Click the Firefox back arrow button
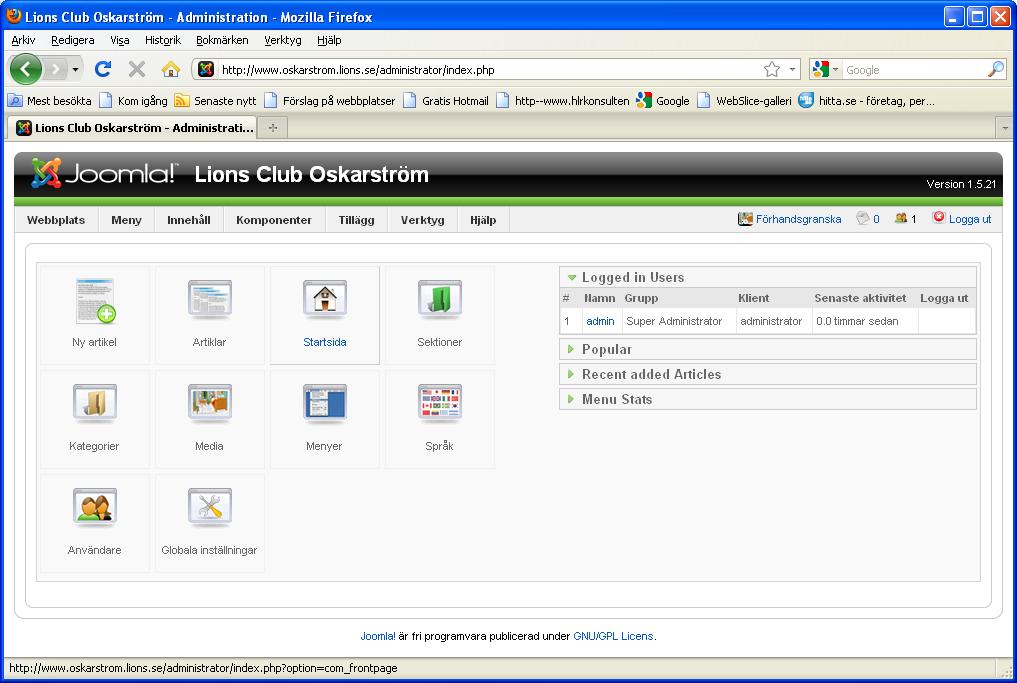This screenshot has width=1017, height=683. tap(26, 69)
